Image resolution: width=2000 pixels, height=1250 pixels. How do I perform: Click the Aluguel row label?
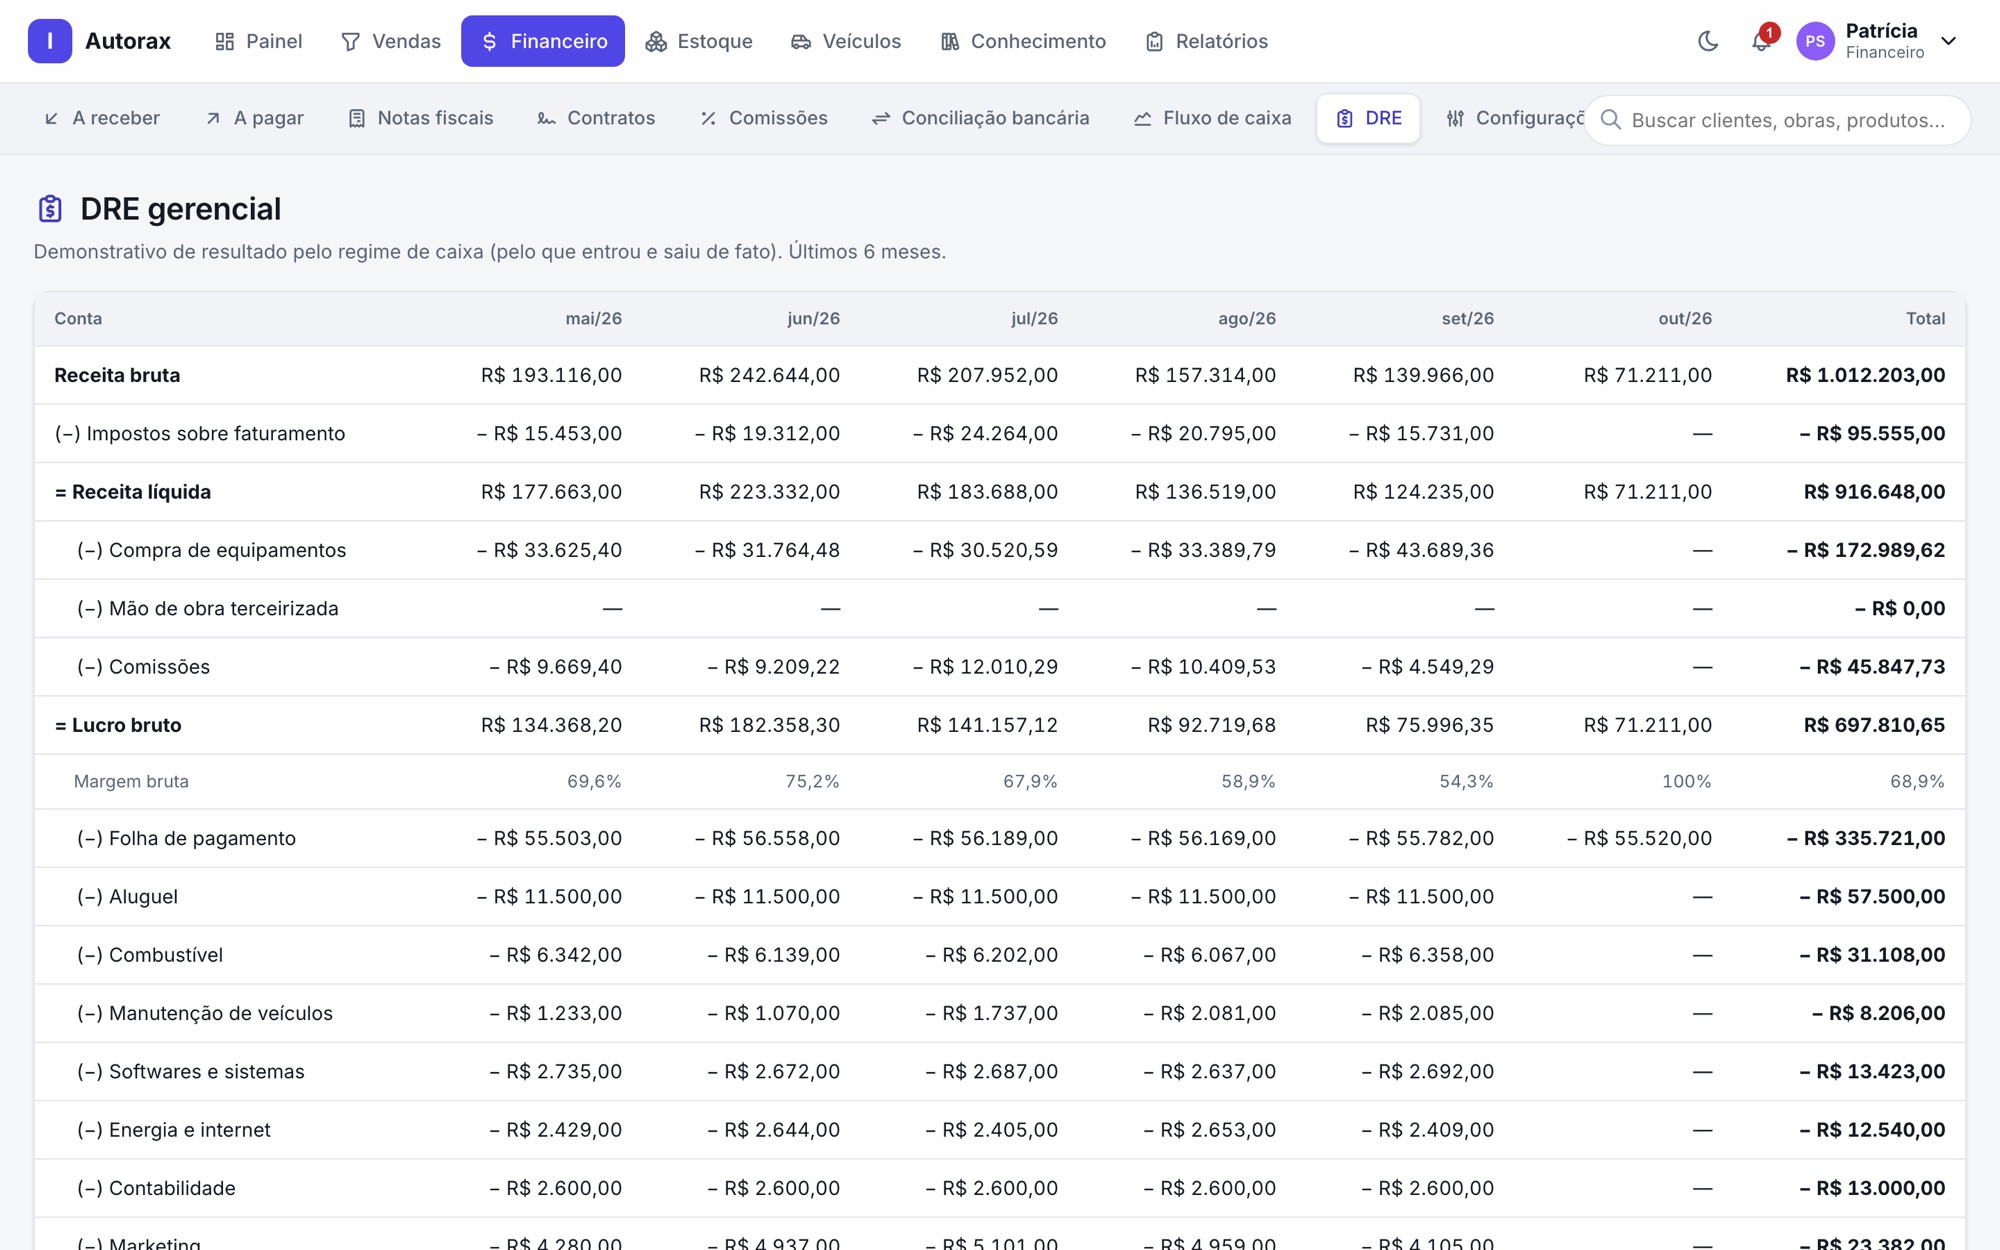tap(127, 896)
